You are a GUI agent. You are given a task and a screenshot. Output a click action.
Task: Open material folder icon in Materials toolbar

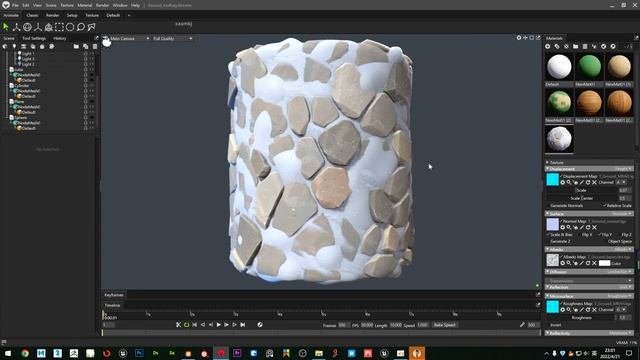point(576,47)
